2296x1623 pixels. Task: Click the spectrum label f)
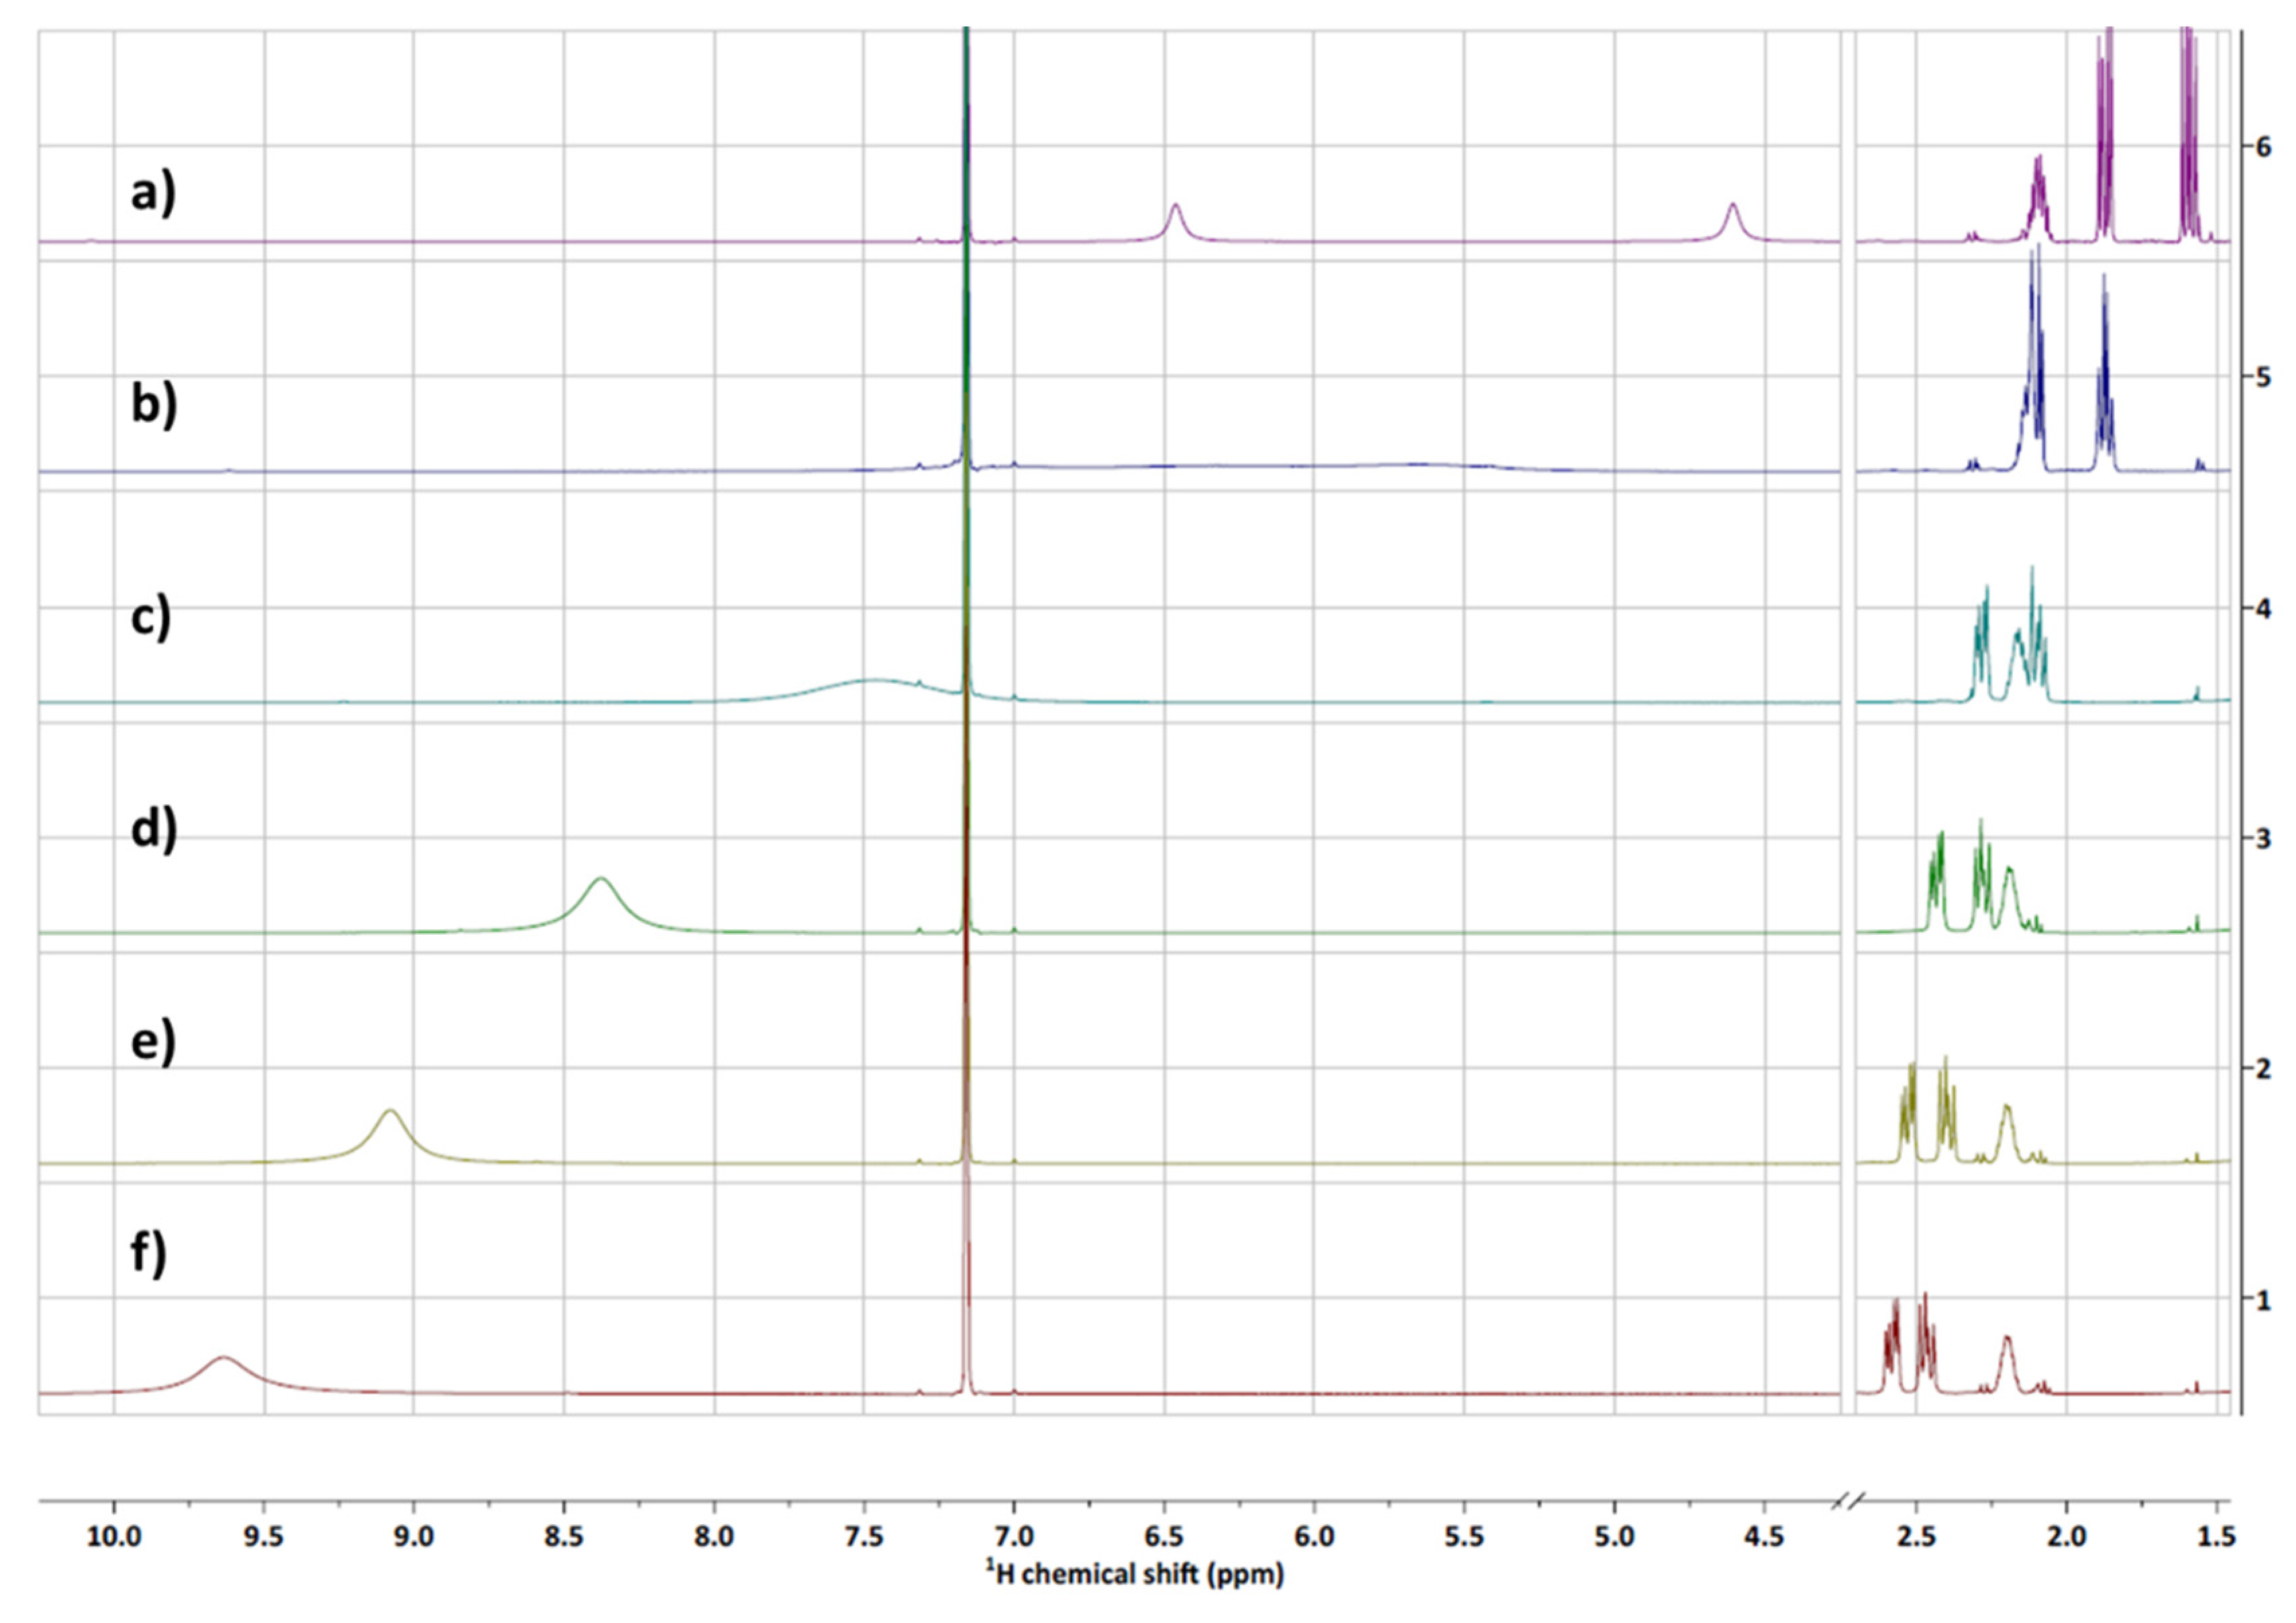149,1254
